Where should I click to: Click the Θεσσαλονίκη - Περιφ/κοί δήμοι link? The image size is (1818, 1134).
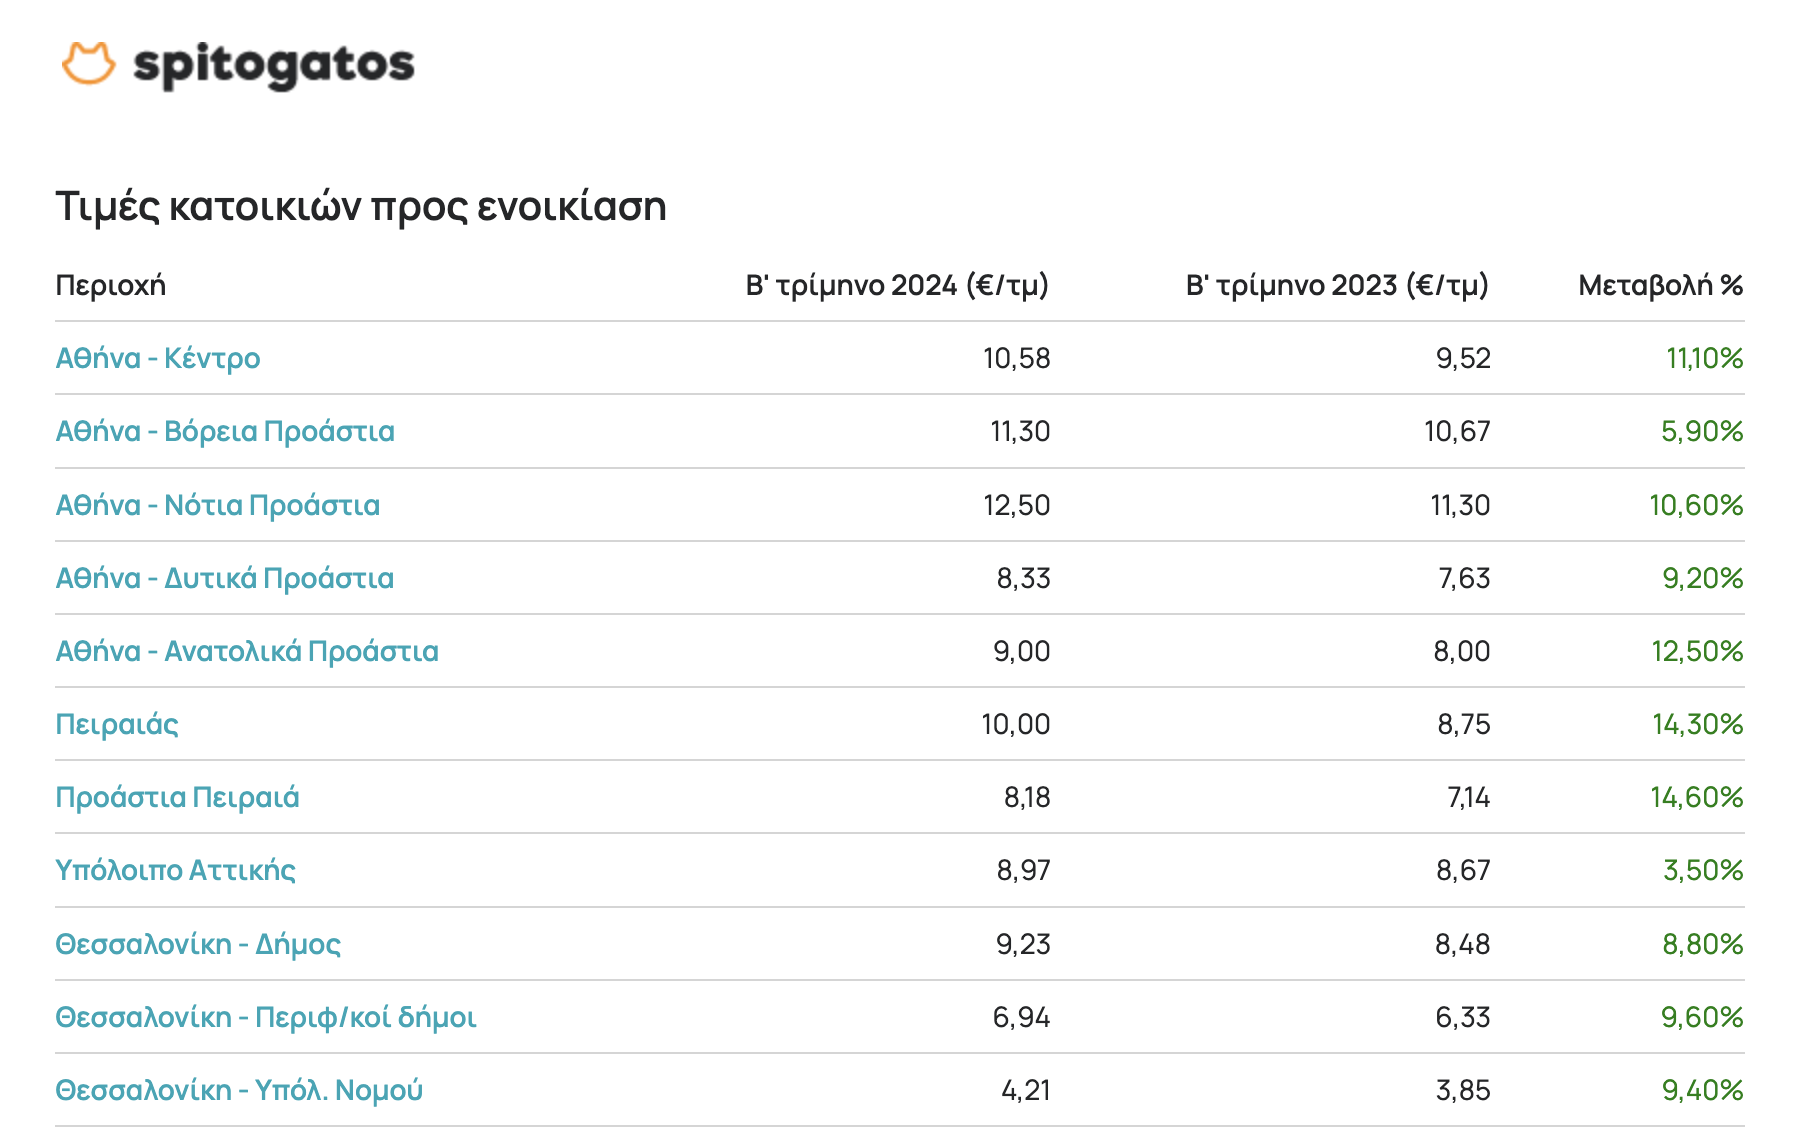click(266, 1017)
